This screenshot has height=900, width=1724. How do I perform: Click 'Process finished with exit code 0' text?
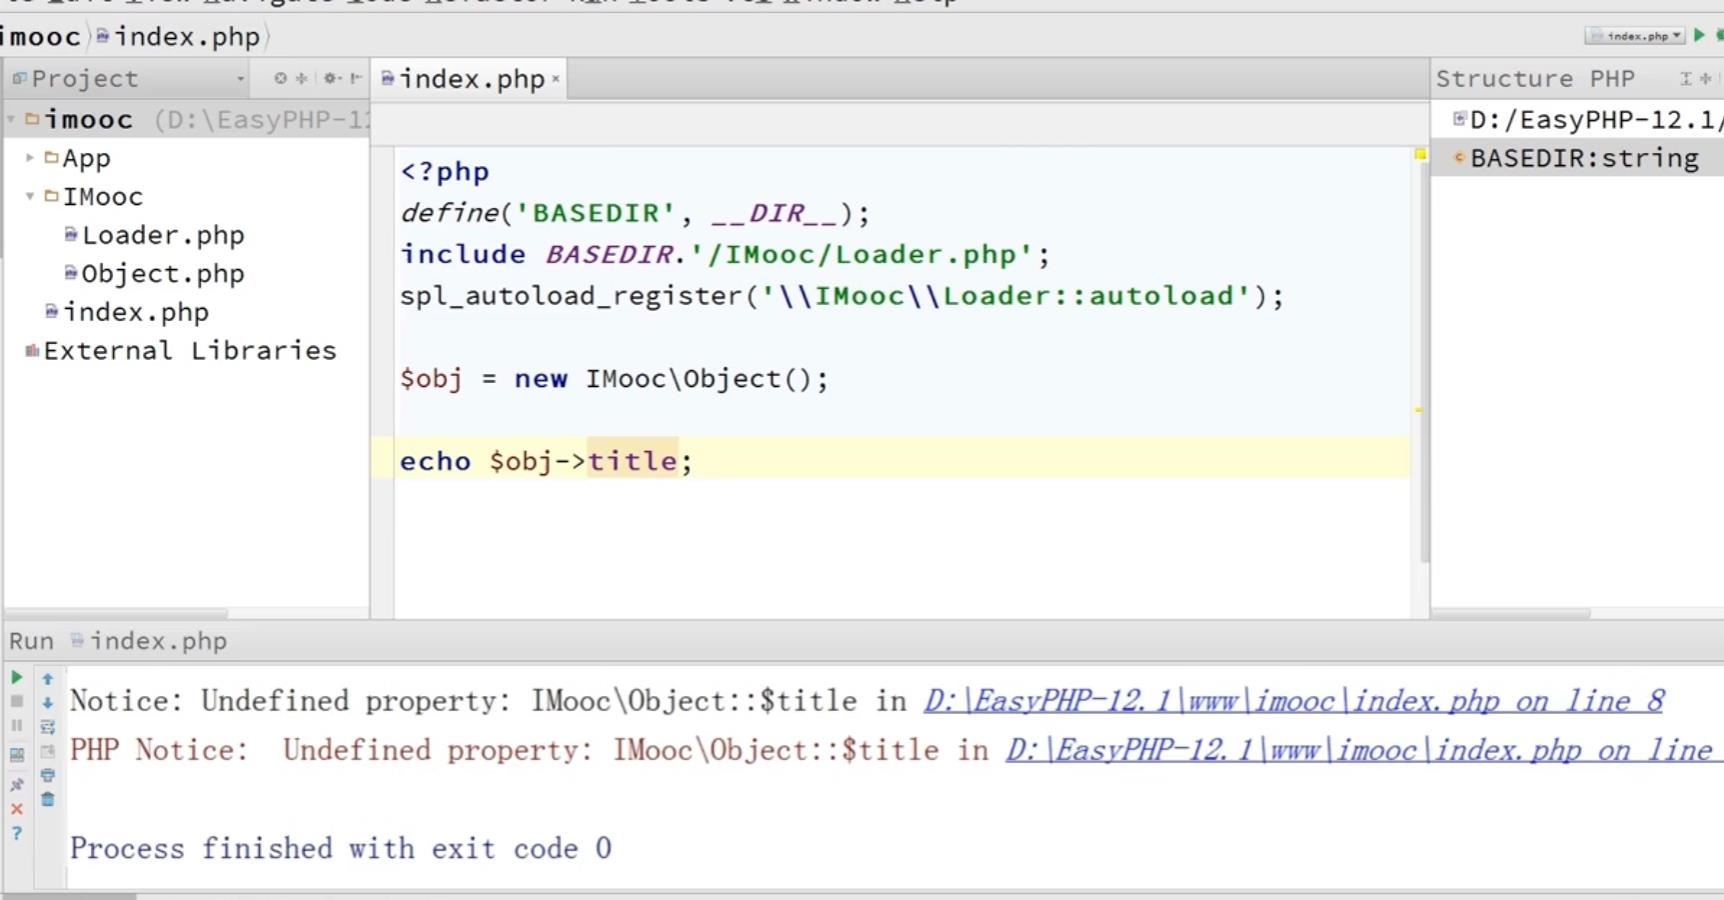tap(341, 848)
